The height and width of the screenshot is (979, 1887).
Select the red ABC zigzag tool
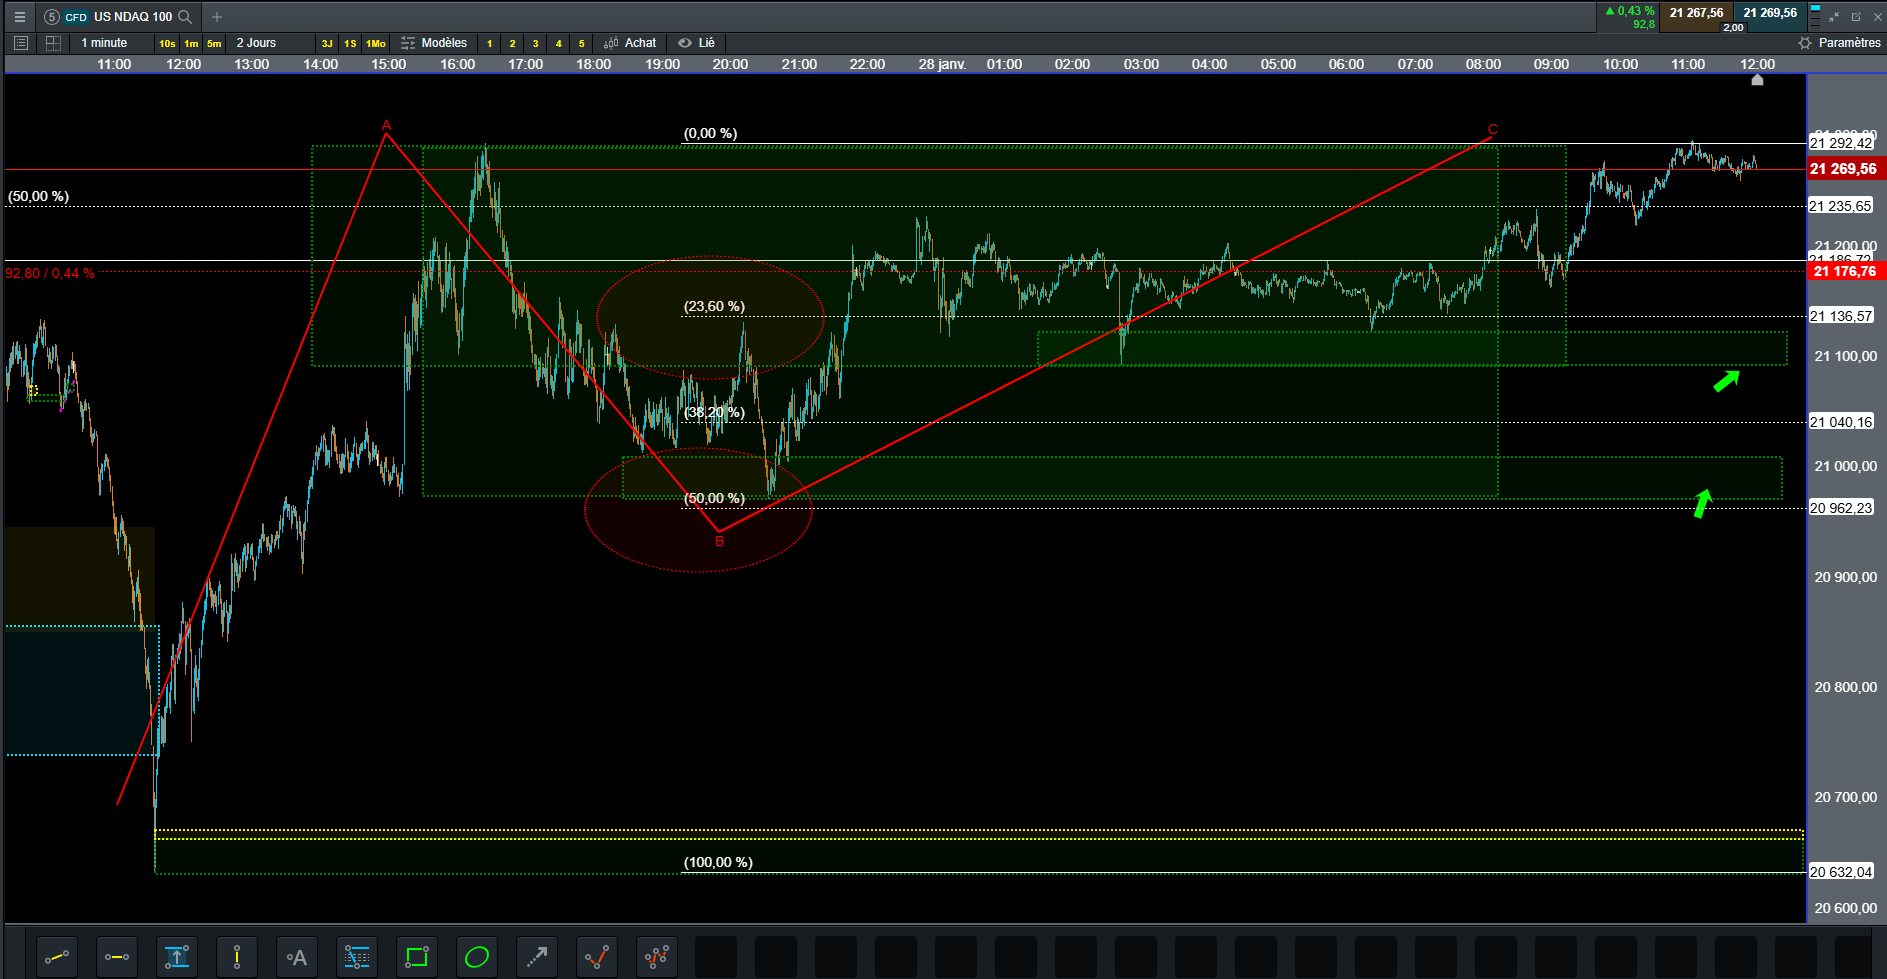click(597, 957)
